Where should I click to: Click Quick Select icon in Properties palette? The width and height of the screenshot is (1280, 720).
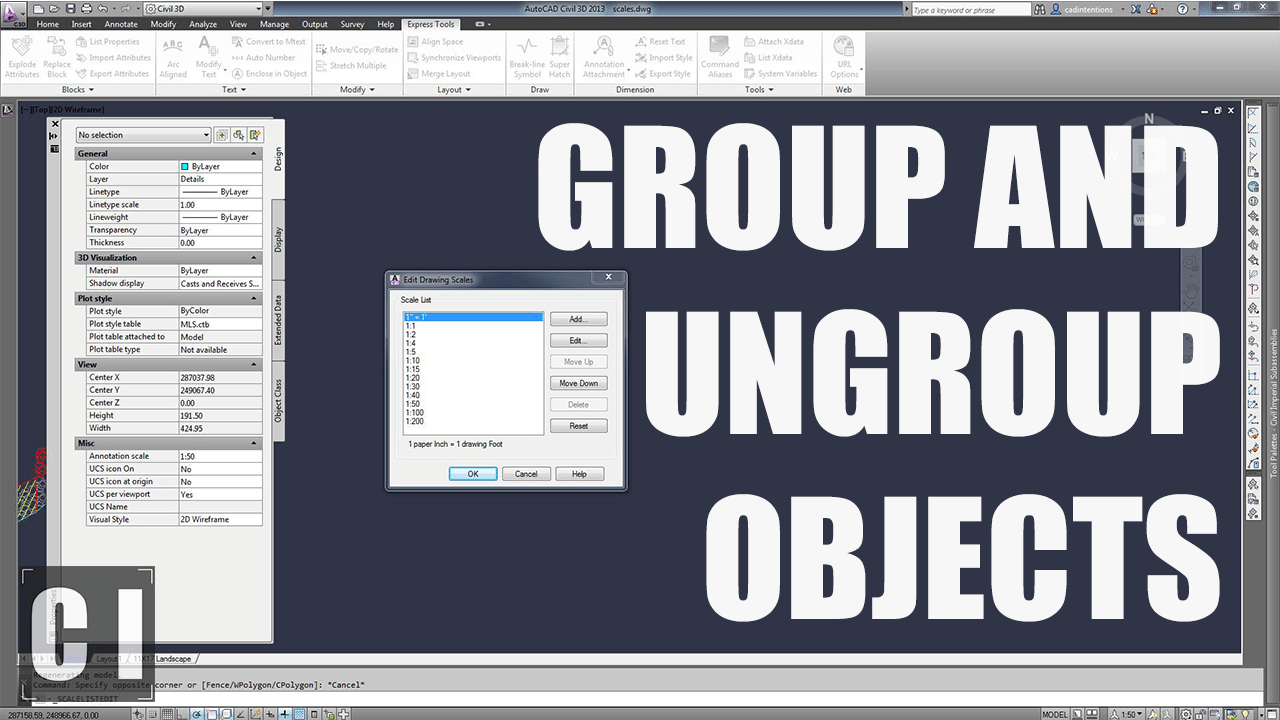coord(255,135)
